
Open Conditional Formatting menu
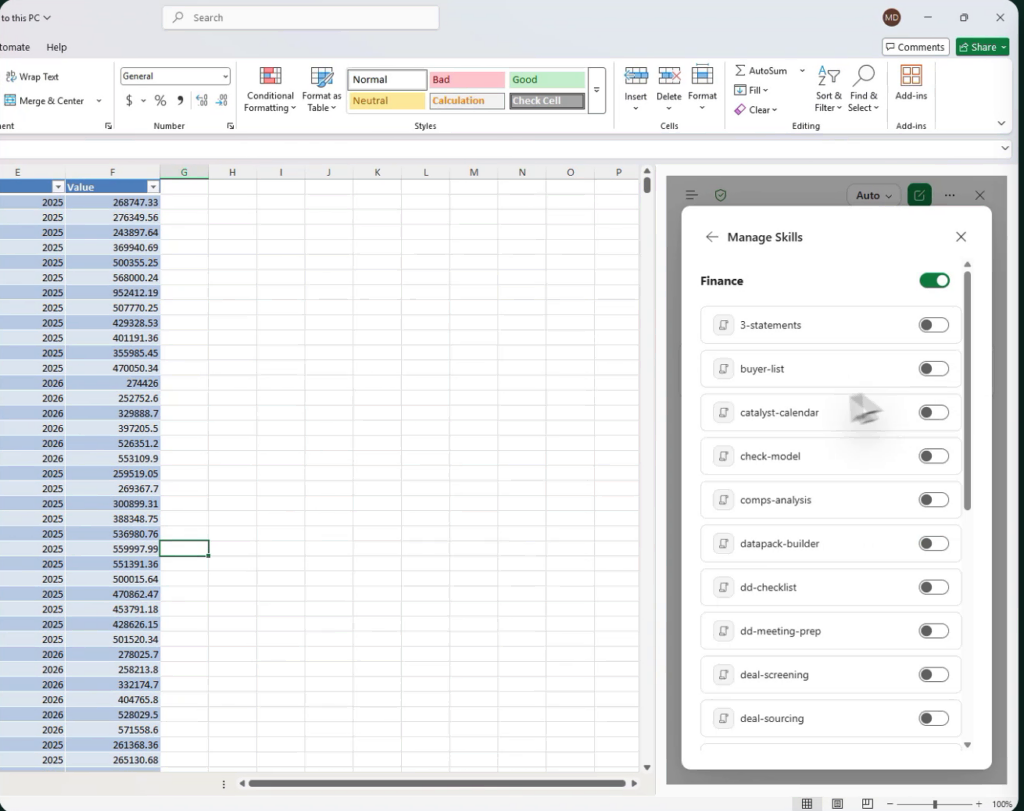[270, 89]
